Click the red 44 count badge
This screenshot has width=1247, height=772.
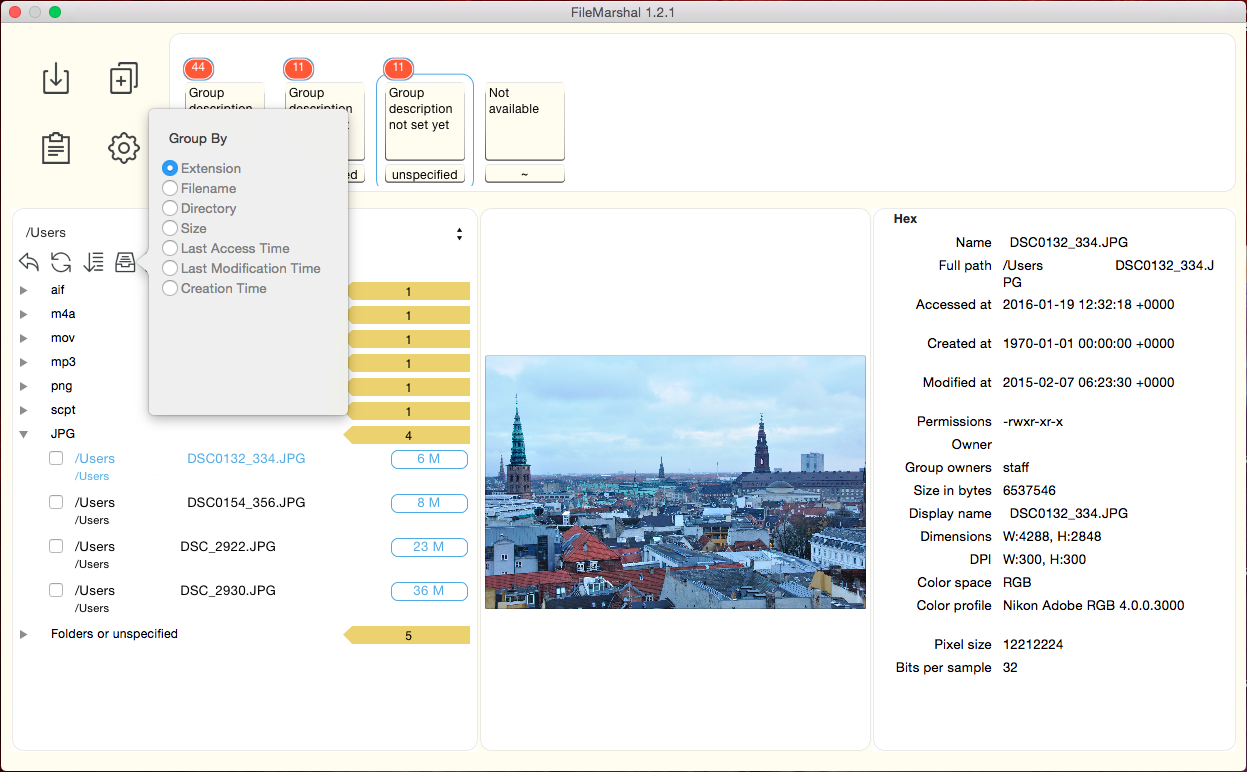tap(198, 69)
